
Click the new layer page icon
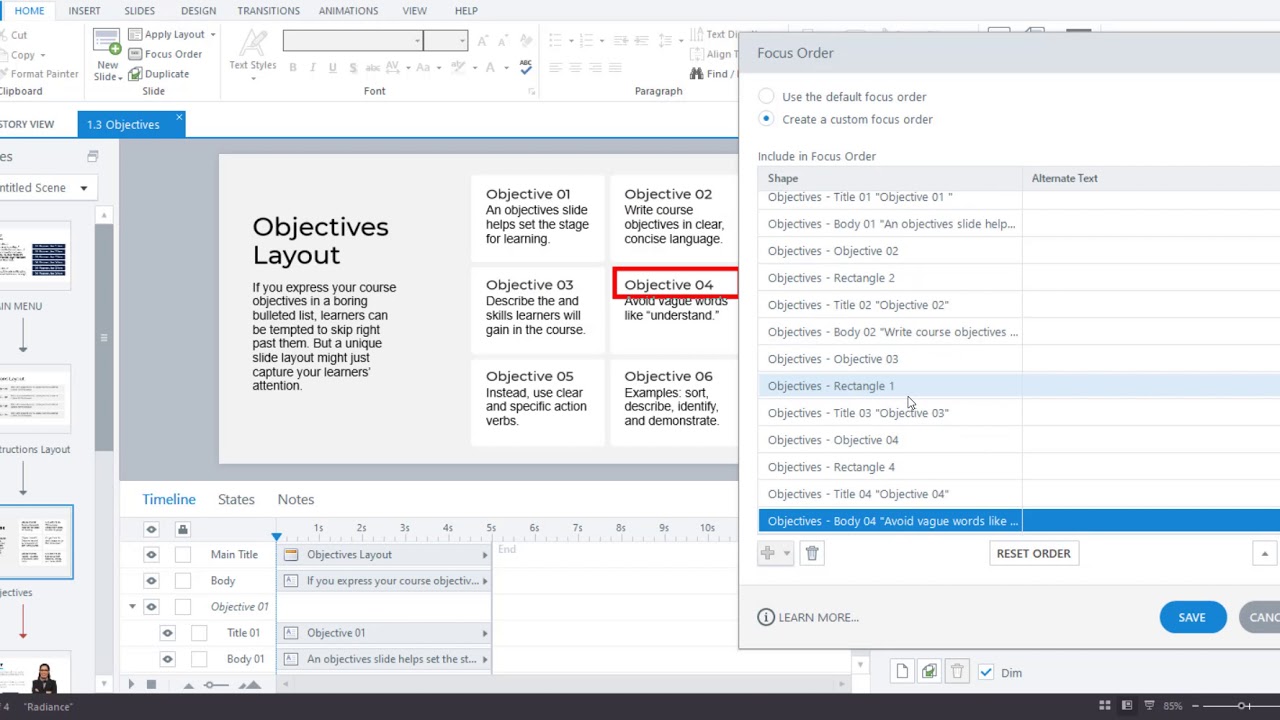902,672
